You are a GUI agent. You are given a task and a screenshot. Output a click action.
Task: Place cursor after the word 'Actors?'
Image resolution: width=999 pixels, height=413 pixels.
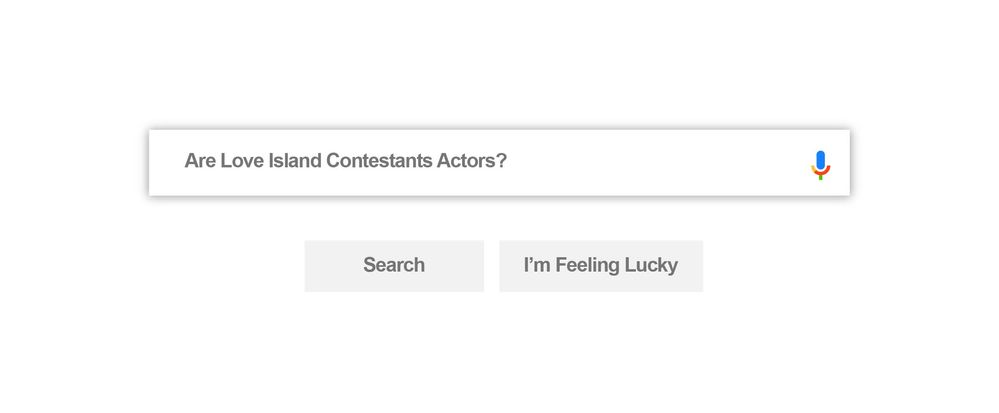point(509,161)
